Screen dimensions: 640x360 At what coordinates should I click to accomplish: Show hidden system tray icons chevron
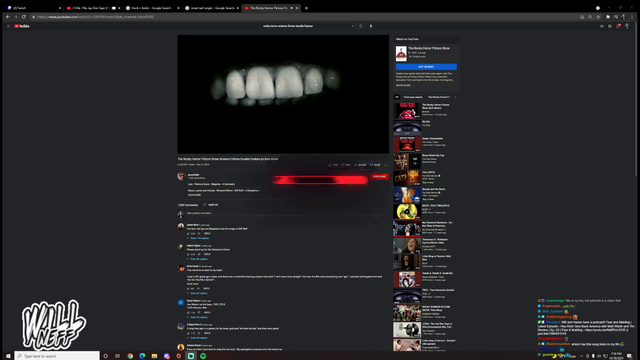[581, 356]
